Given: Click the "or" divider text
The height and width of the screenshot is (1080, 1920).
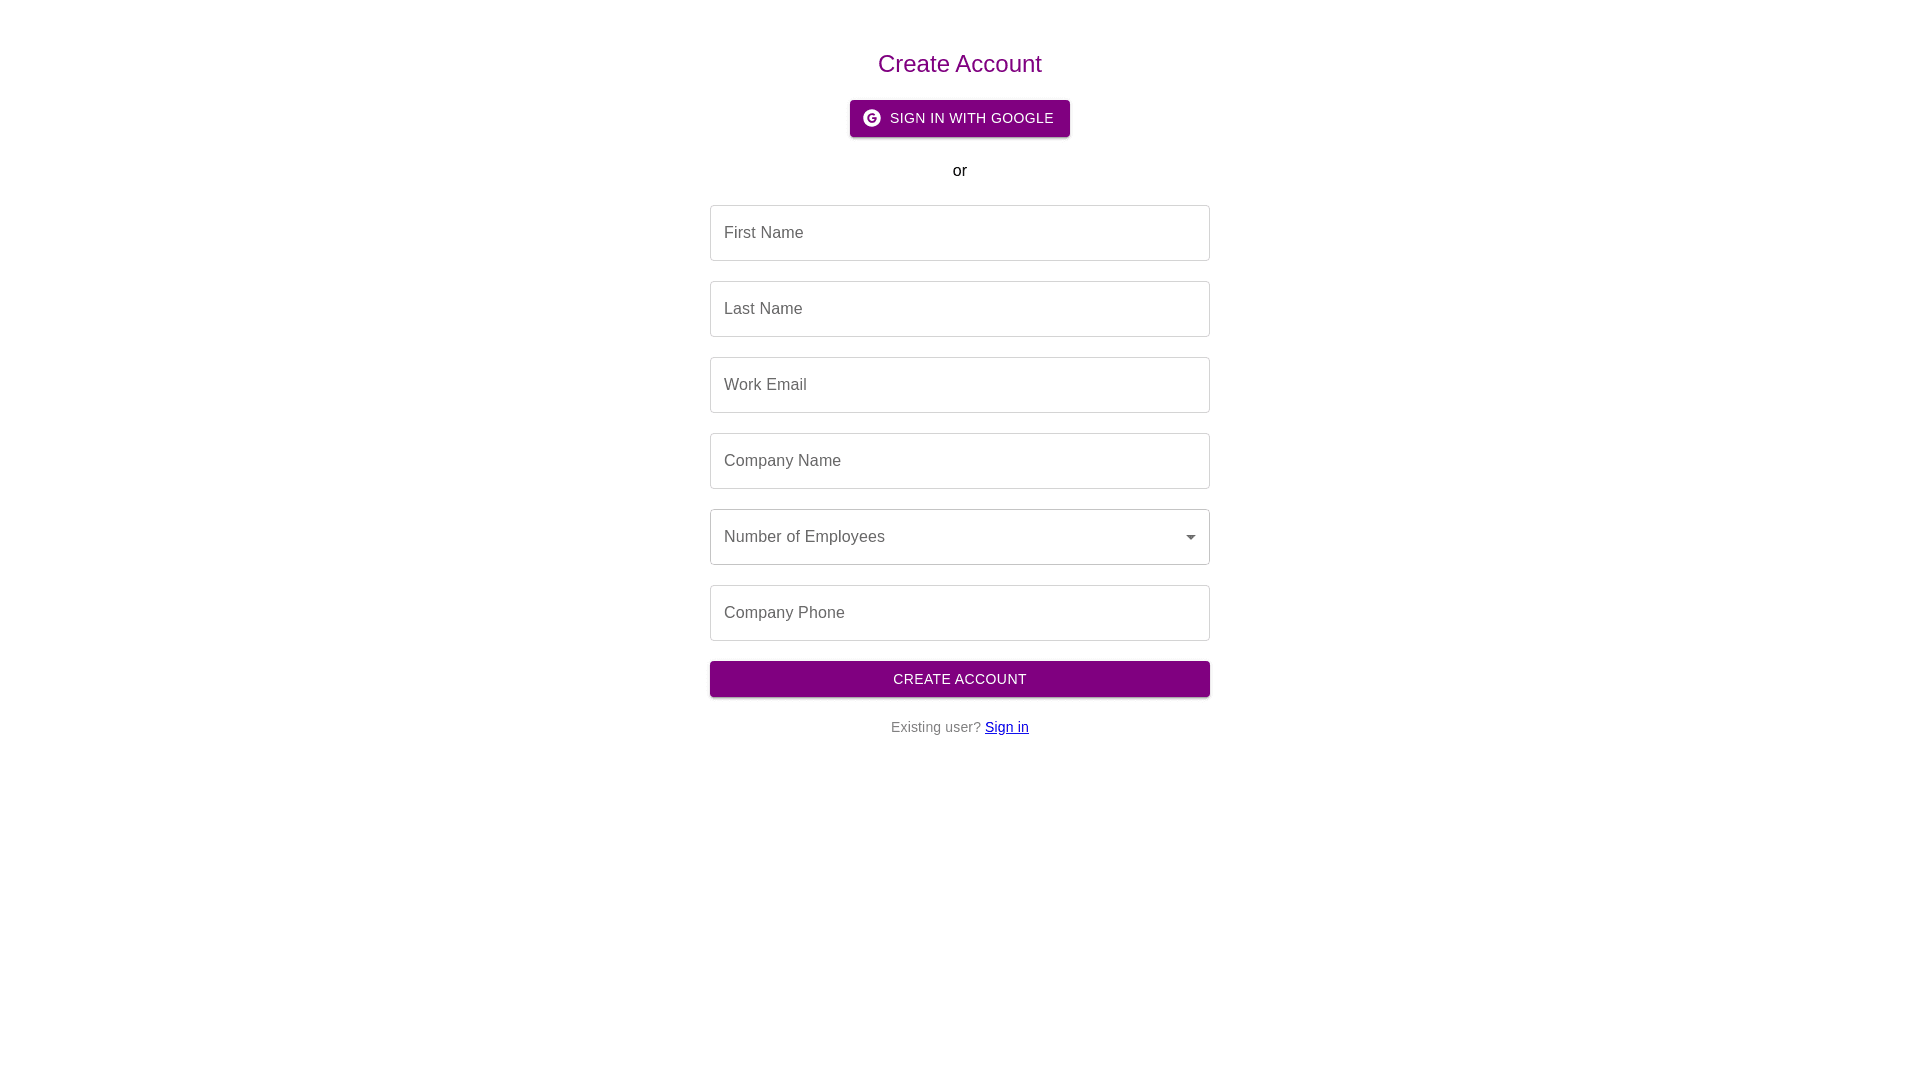Looking at the screenshot, I should pos(959,171).
